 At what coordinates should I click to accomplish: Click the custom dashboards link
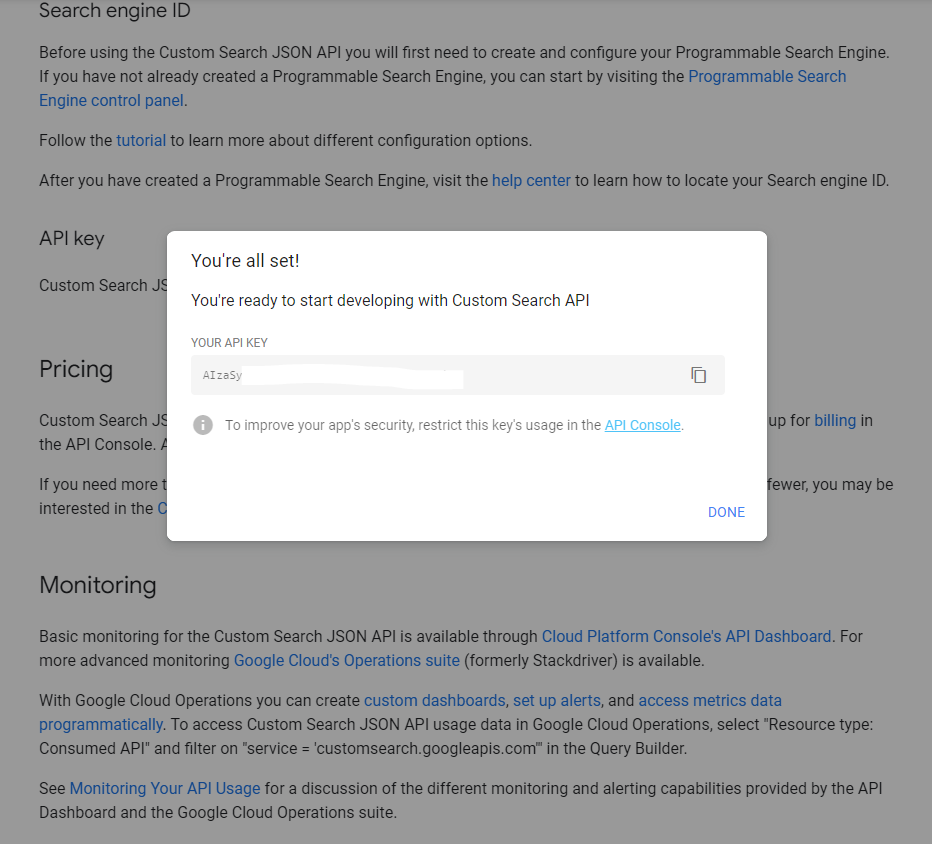pyautogui.click(x=434, y=700)
